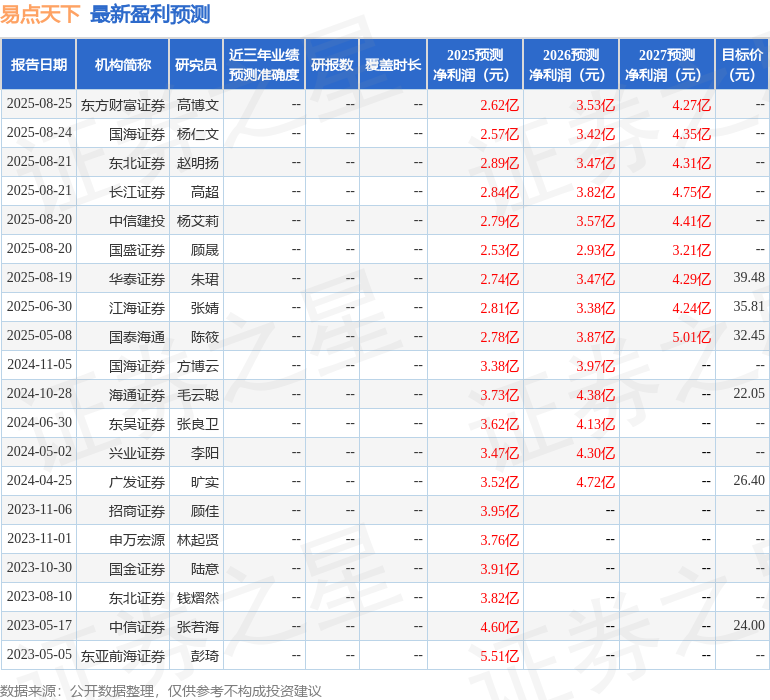
Task: Click the 5.01亿 2027 forecast value
Action: (x=691, y=337)
